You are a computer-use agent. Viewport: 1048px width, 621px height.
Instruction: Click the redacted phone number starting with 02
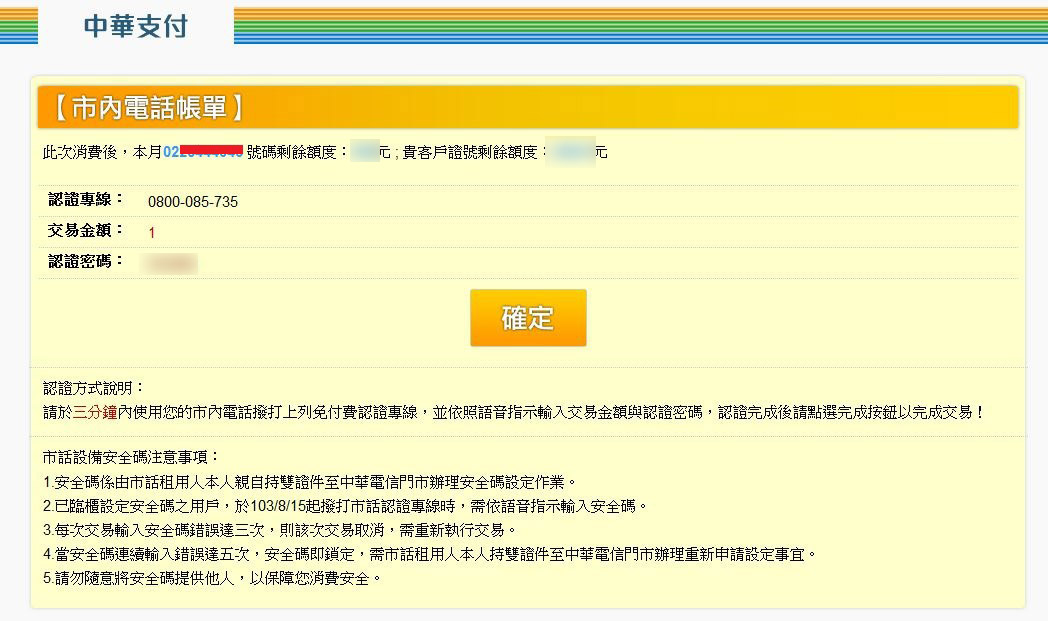pyautogui.click(x=203, y=152)
